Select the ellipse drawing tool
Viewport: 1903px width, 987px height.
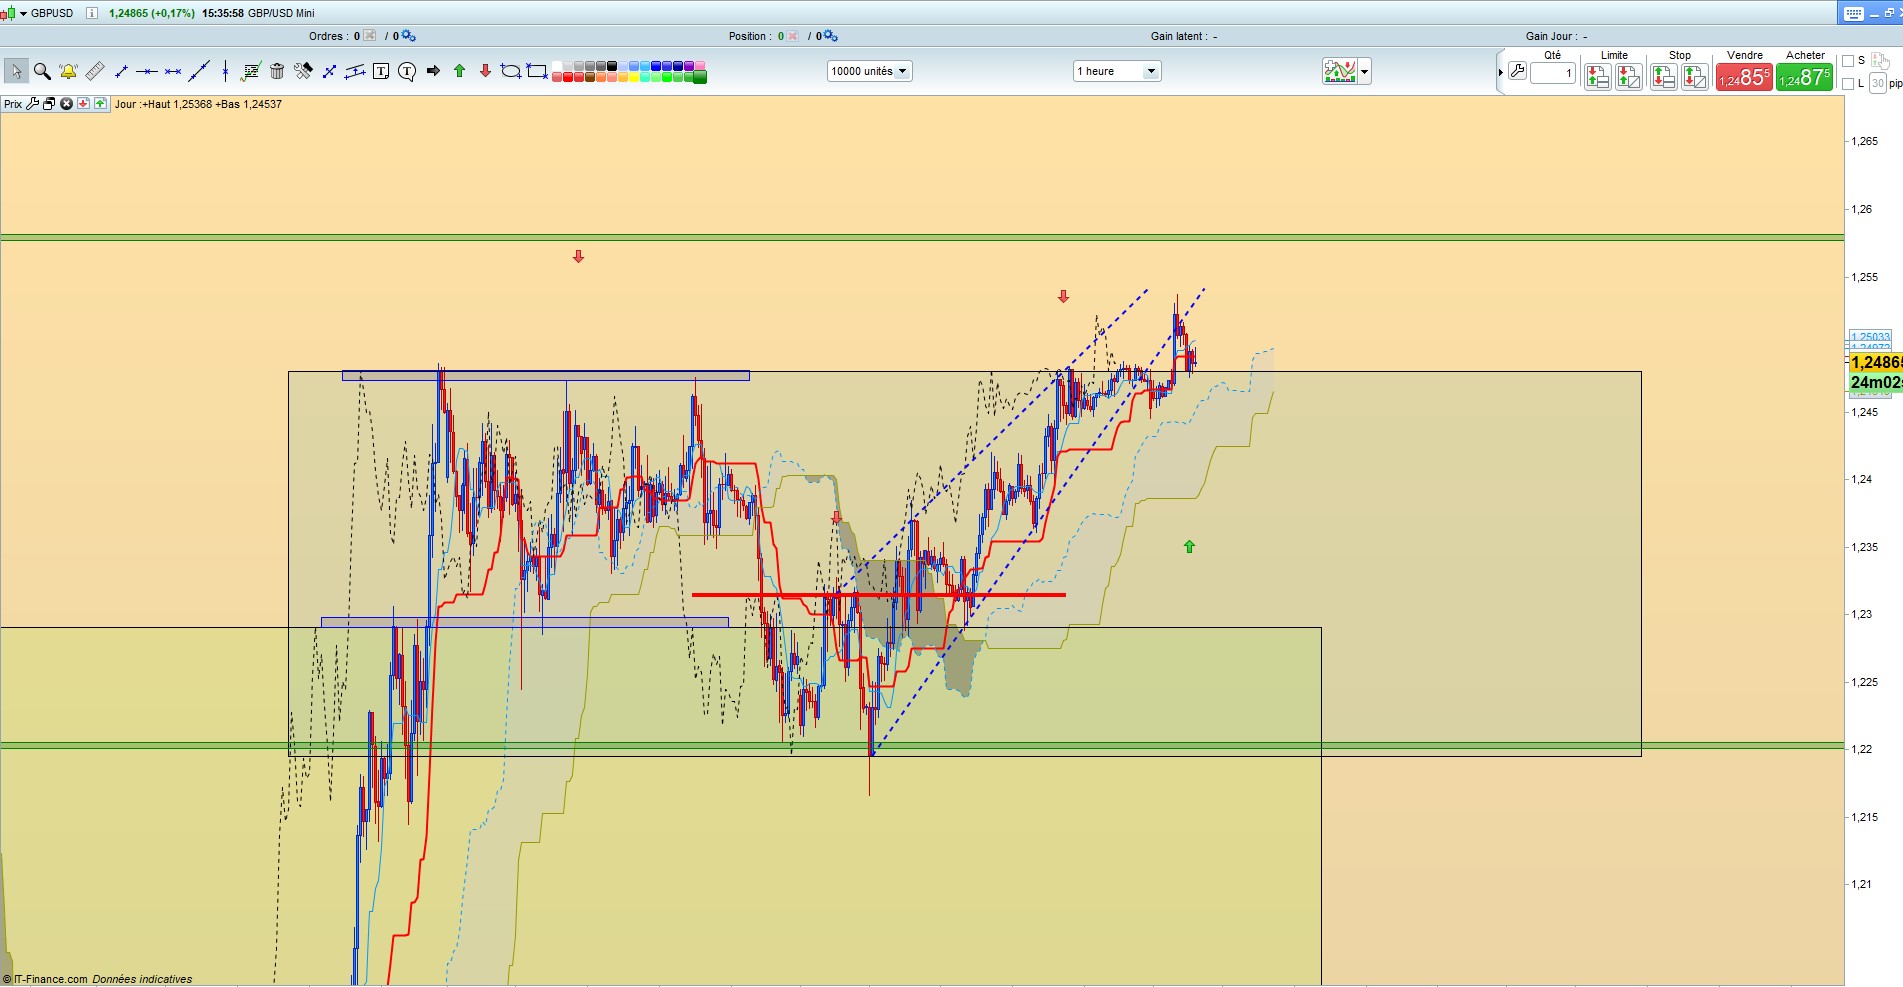[x=511, y=71]
